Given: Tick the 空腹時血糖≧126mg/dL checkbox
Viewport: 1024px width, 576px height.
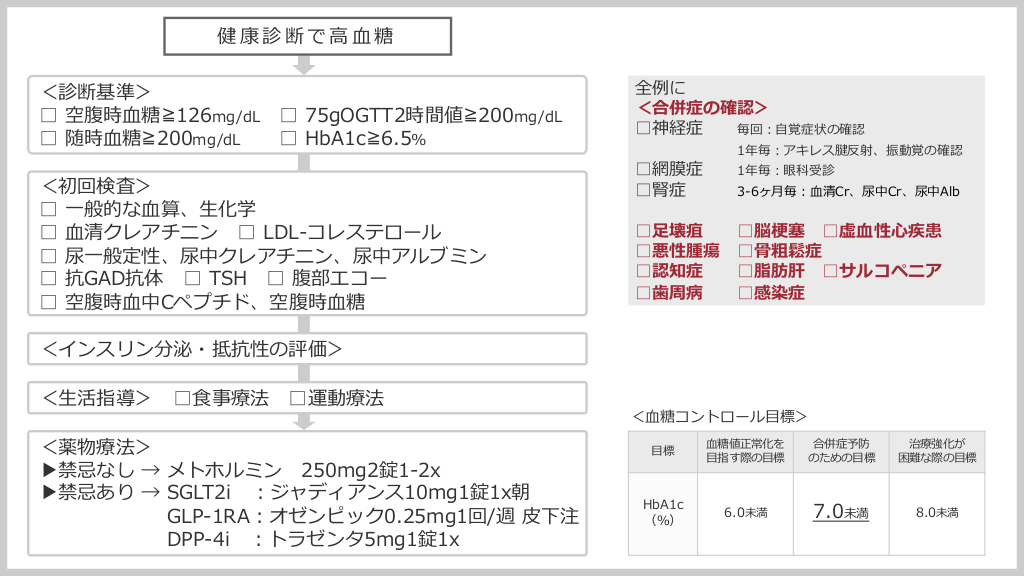Looking at the screenshot, I should pyautogui.click(x=48, y=116).
